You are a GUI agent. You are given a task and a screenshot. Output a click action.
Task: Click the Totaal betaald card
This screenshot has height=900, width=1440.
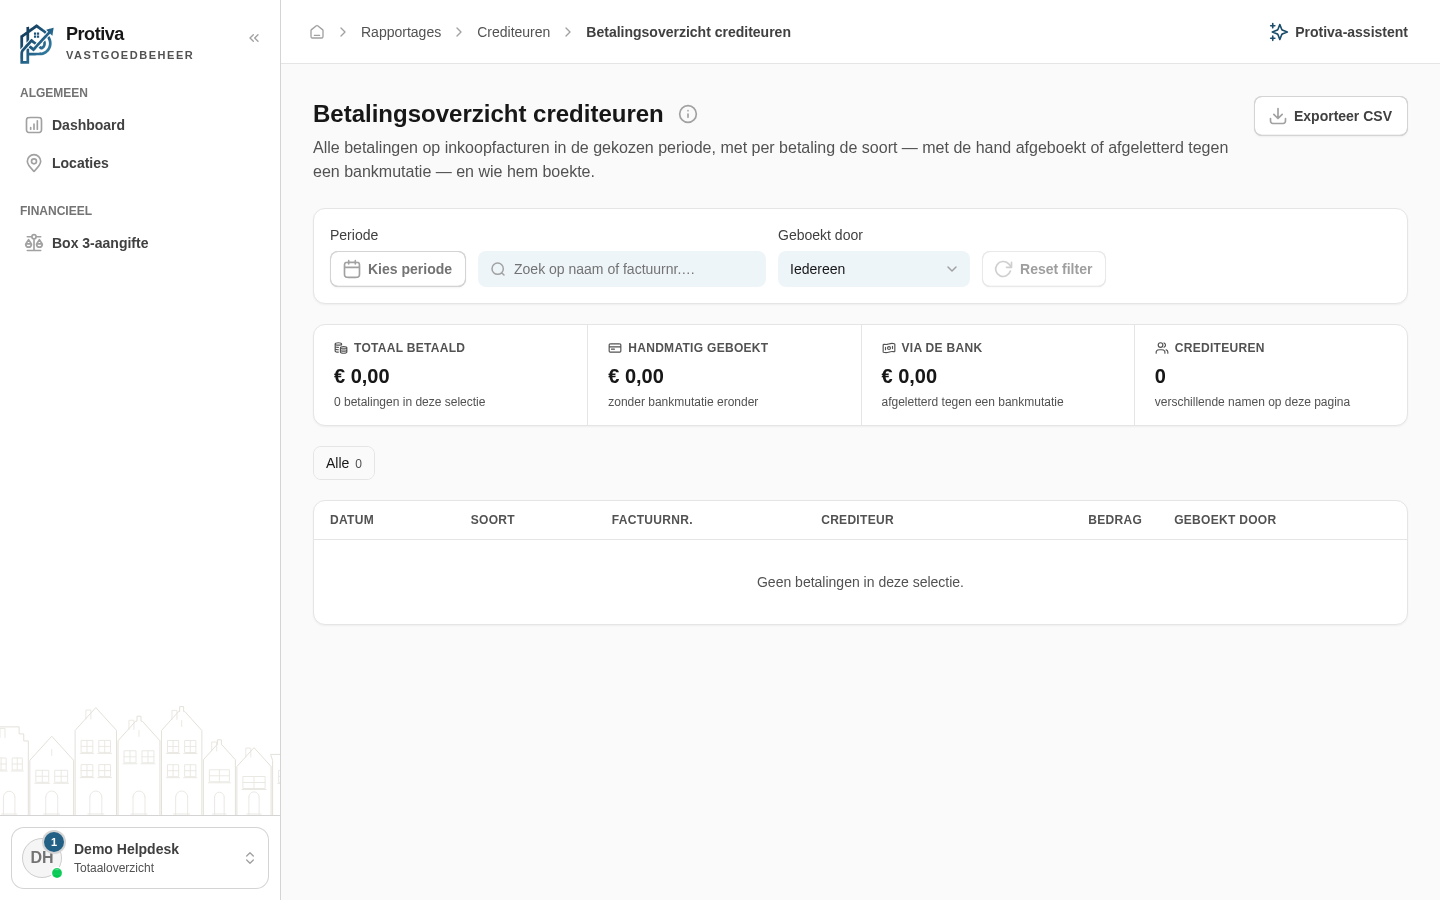click(451, 375)
